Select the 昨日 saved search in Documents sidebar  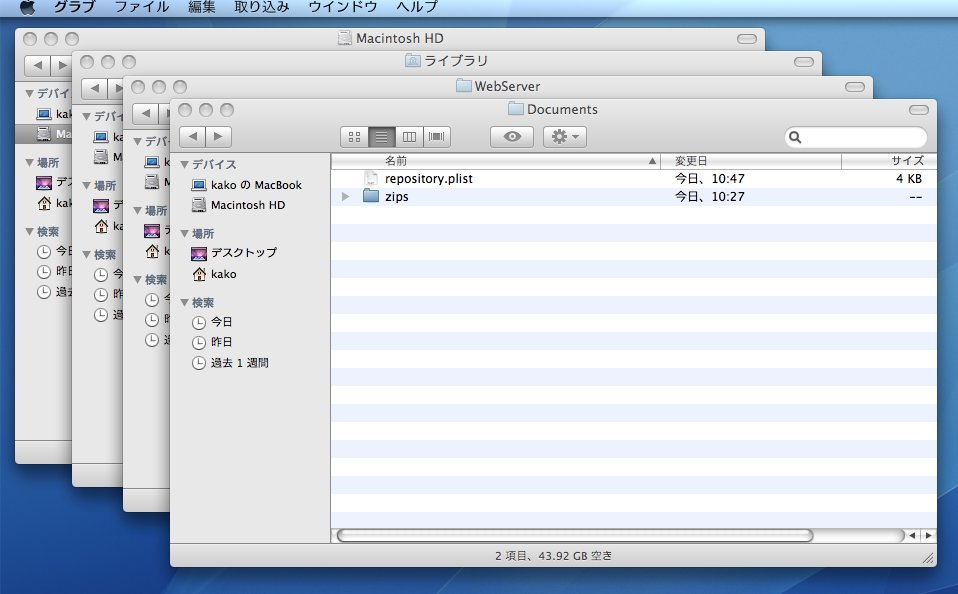212,342
